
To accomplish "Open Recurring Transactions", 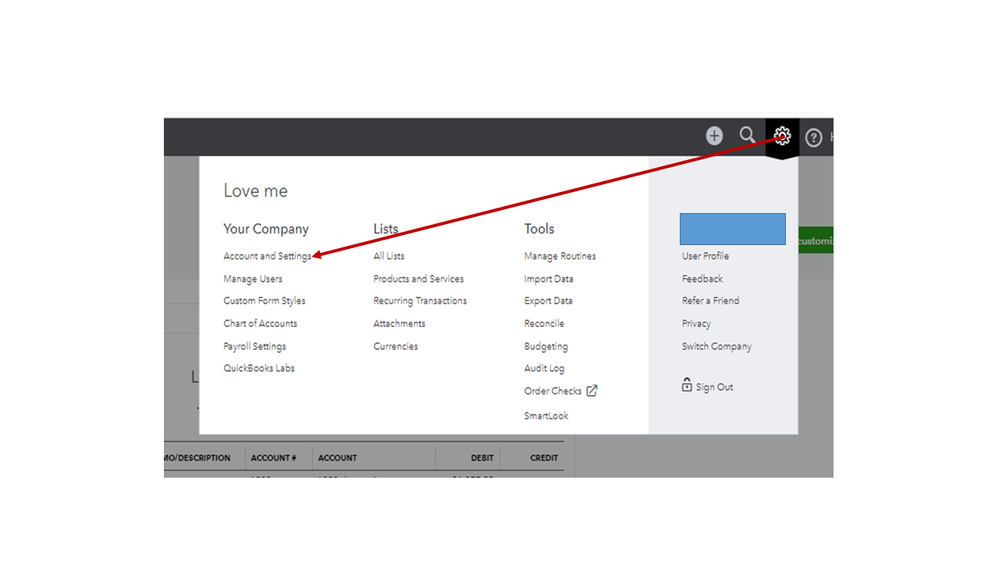I will tap(420, 301).
